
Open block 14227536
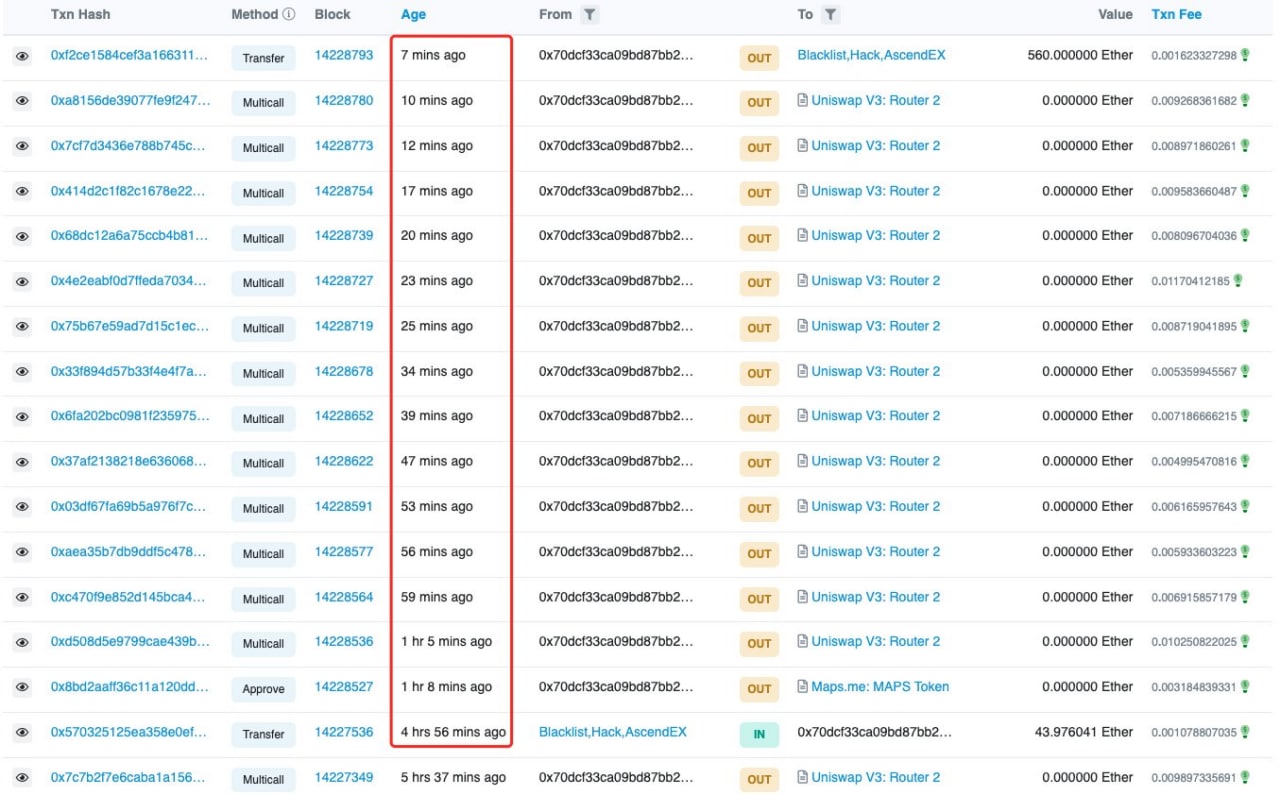344,732
